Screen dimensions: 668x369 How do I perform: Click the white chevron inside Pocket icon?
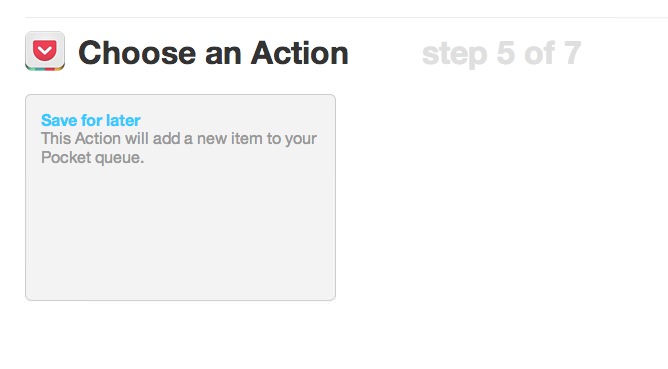45,52
